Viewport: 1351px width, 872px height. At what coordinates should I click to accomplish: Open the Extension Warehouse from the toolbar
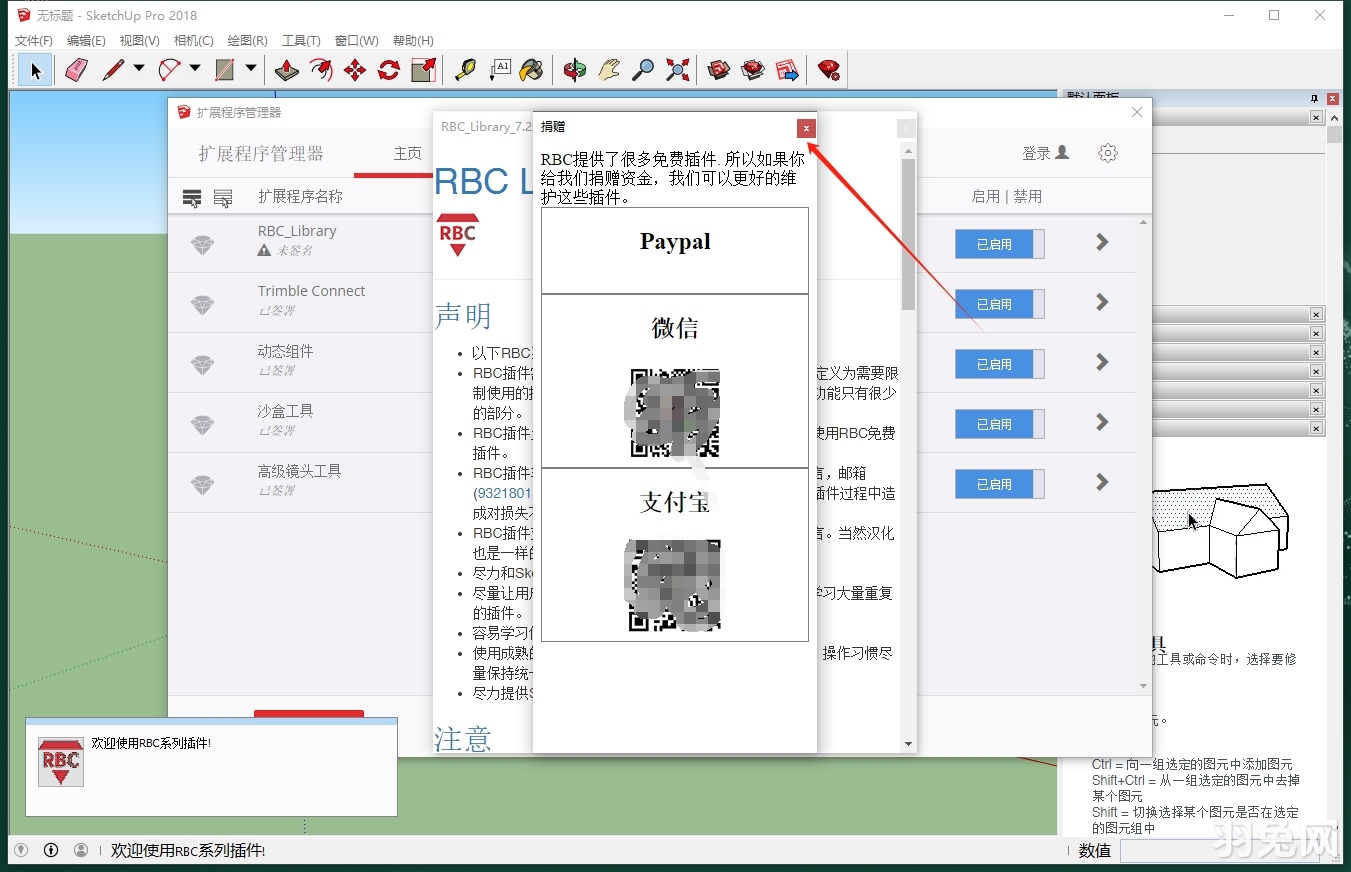point(752,70)
